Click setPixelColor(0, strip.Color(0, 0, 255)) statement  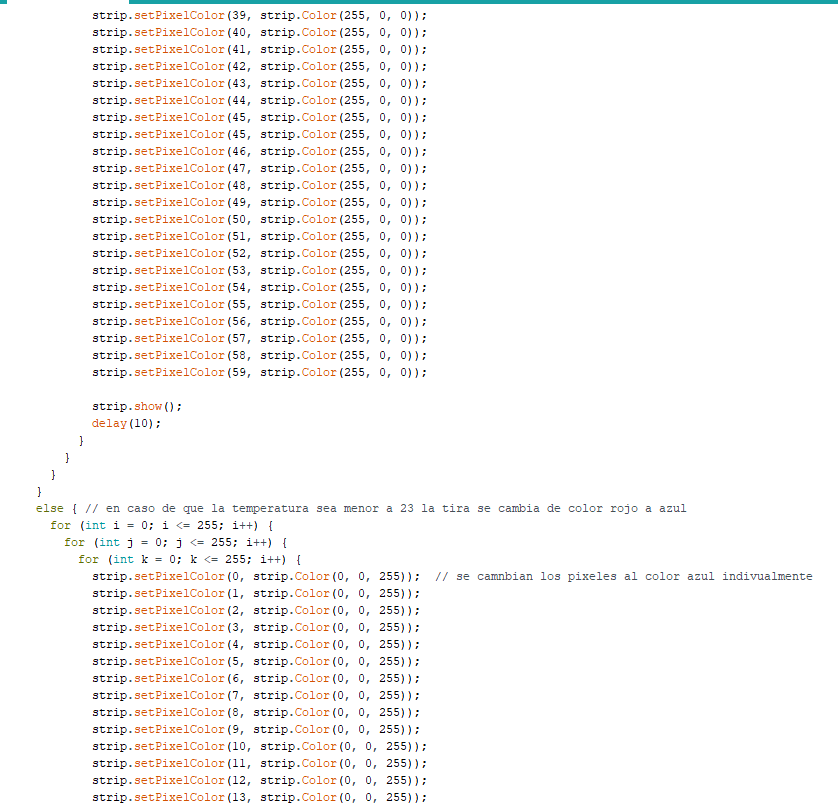tap(256, 577)
